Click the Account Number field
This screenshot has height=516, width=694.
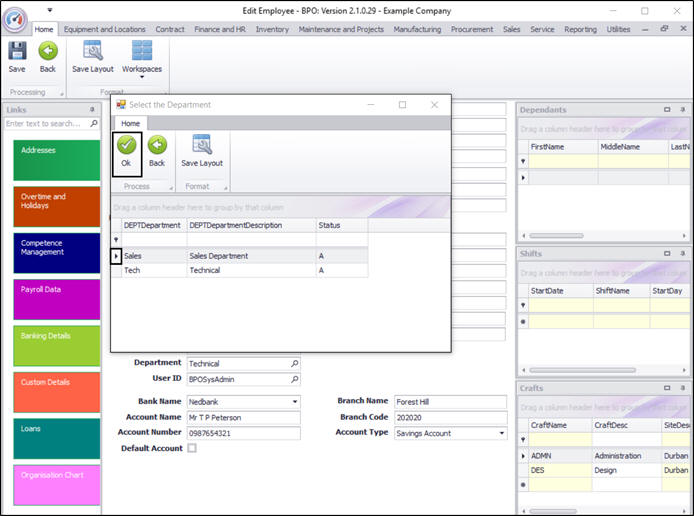click(x=243, y=433)
